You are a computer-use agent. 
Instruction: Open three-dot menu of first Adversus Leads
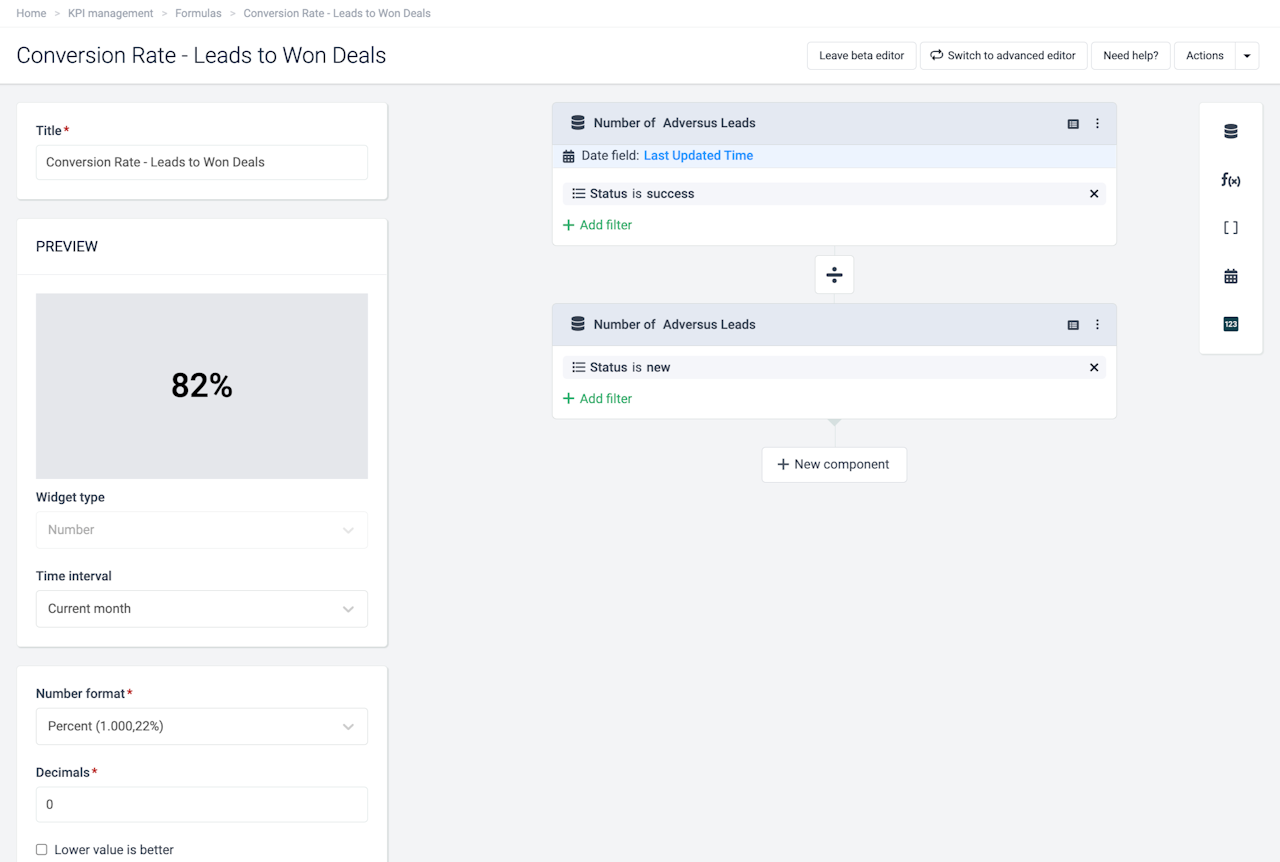pos(1097,124)
